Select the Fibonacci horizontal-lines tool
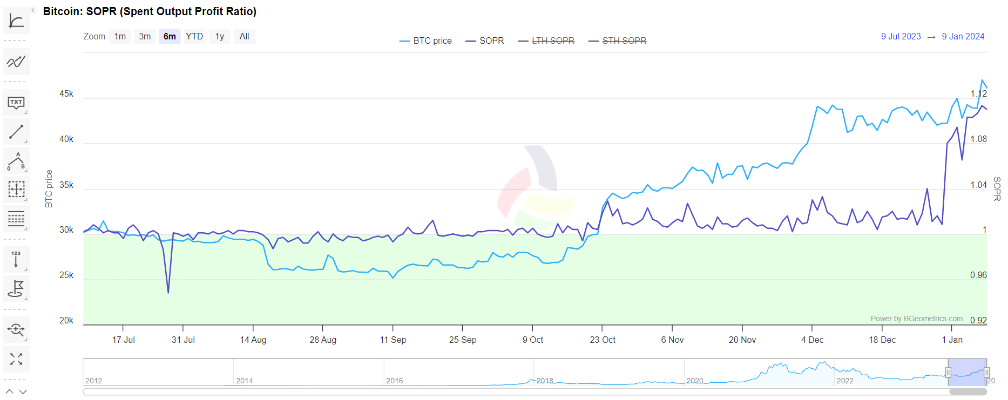Viewport: 1008px width, 400px height. click(x=15, y=218)
